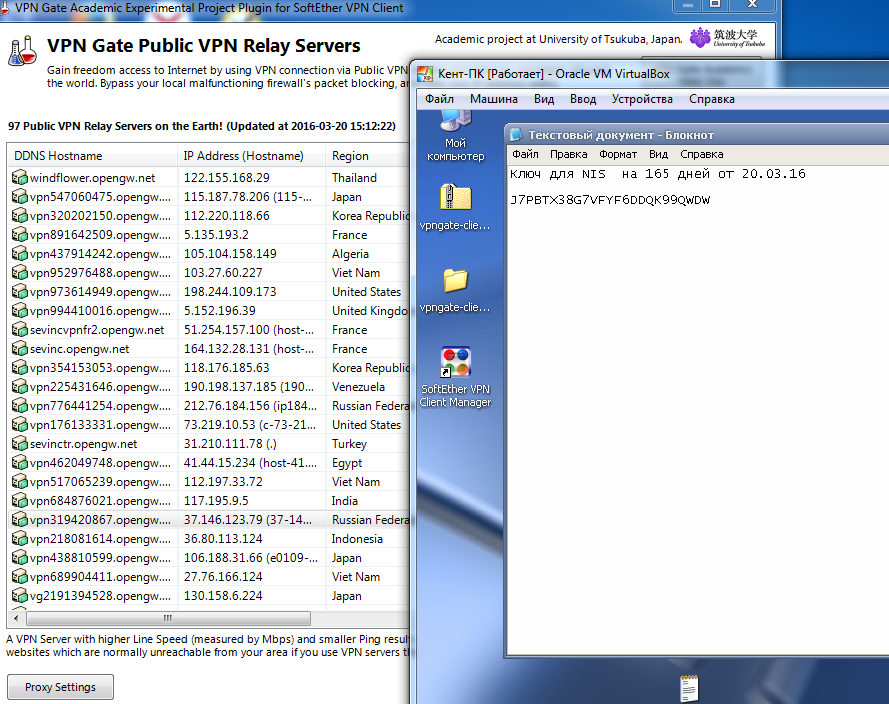Open VirtualBox Вид menu
889x704 pixels.
pyautogui.click(x=544, y=99)
